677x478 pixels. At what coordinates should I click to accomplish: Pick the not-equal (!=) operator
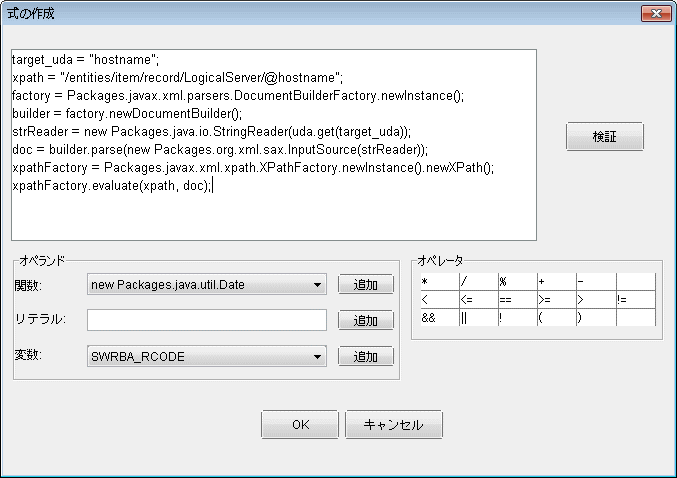coord(636,300)
